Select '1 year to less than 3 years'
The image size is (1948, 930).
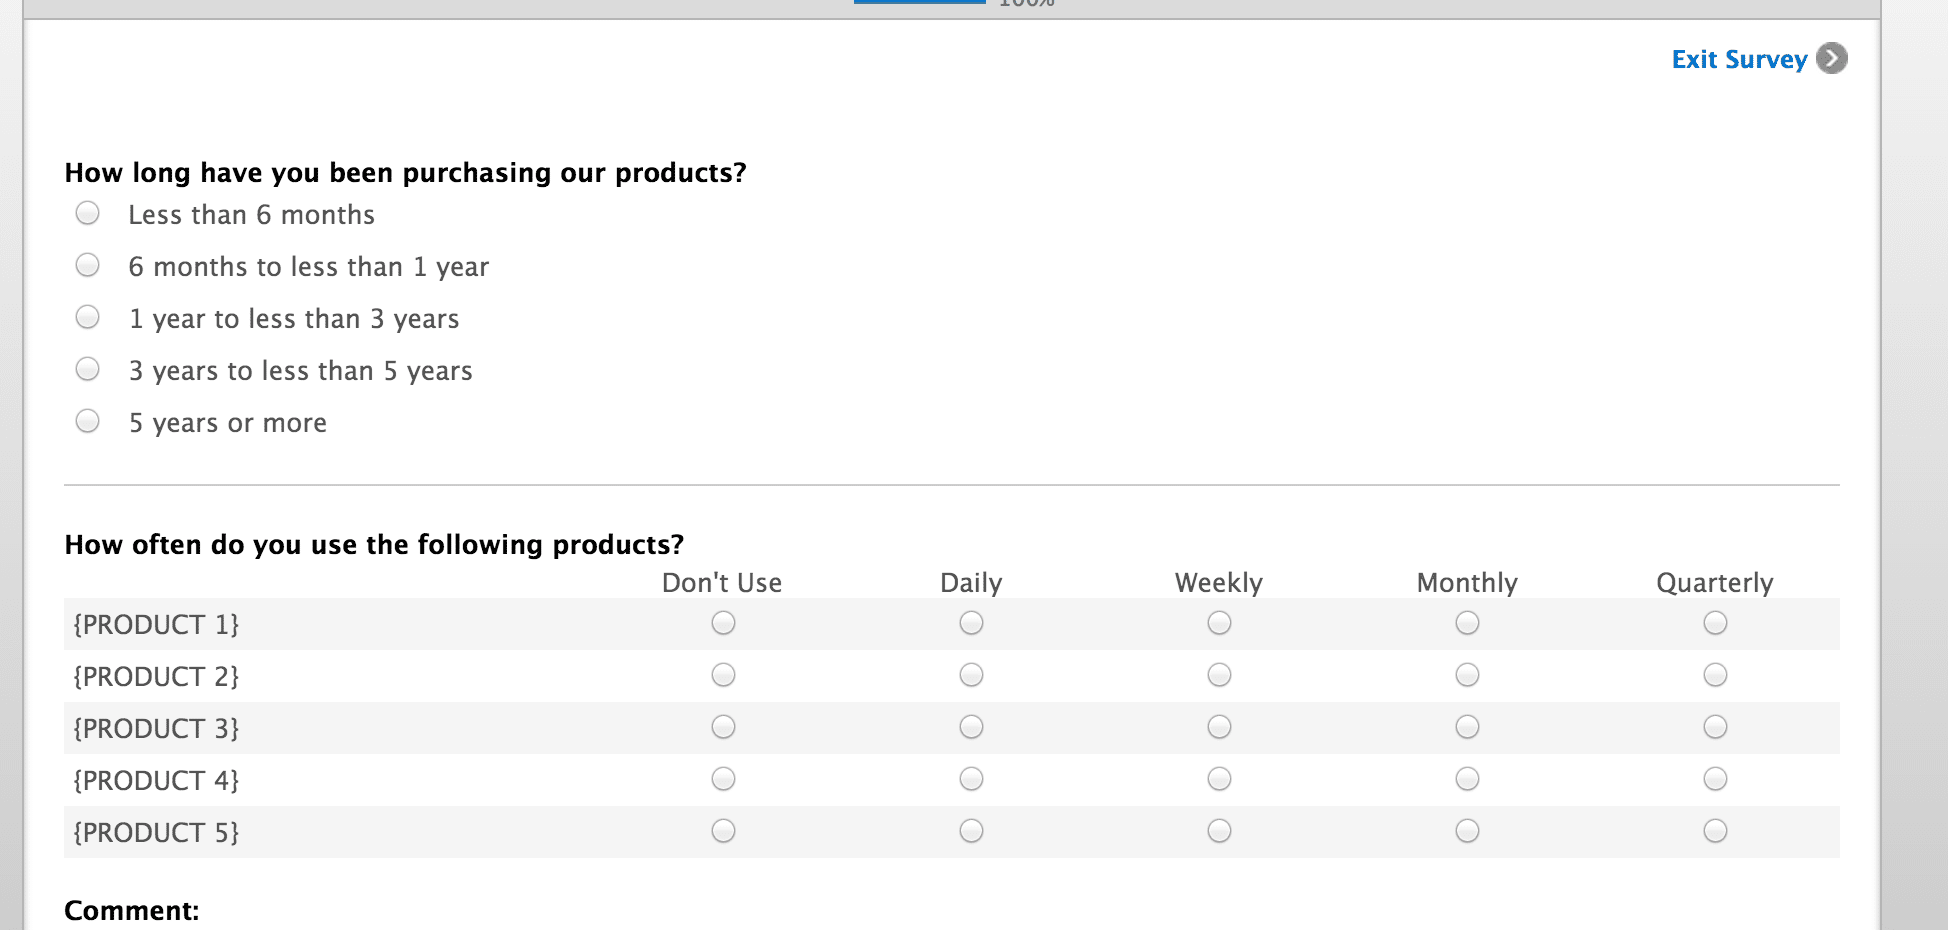point(88,317)
